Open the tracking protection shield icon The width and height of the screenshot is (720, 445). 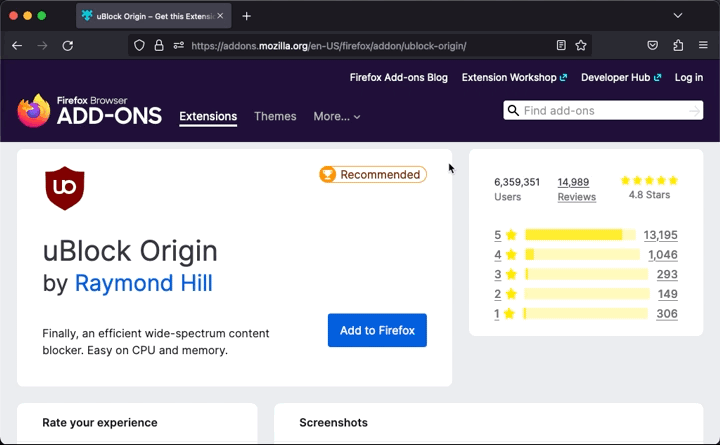click(139, 45)
